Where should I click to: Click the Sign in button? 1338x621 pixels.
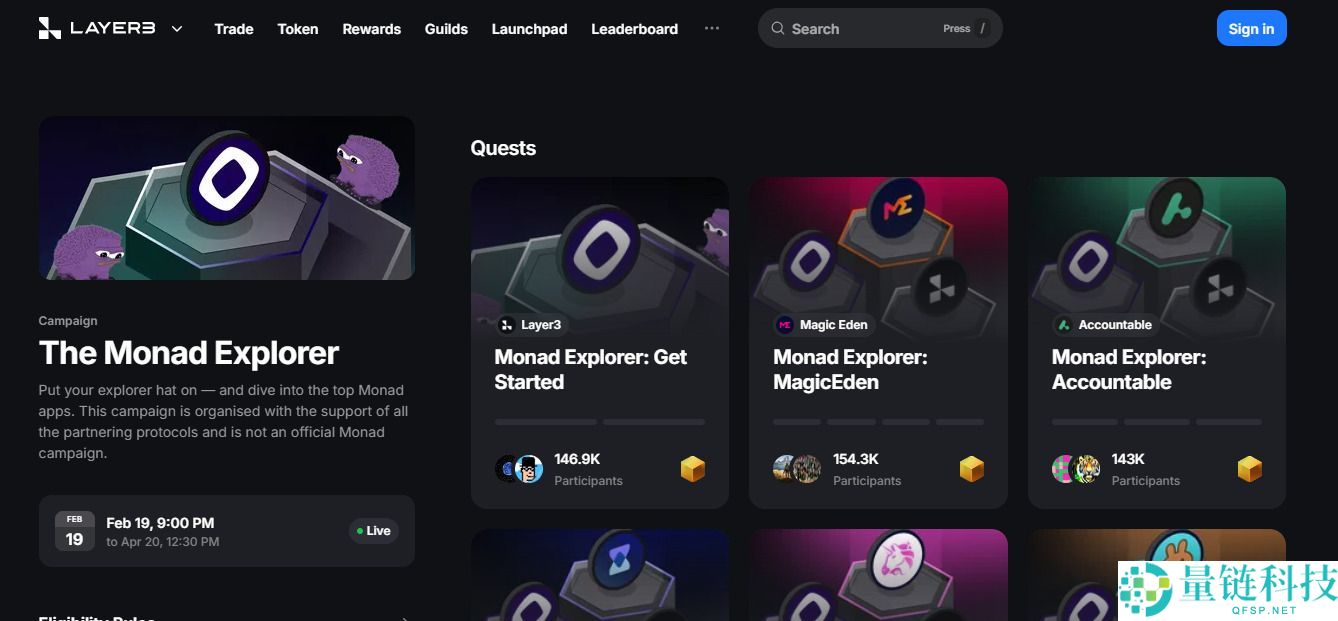(x=1251, y=29)
